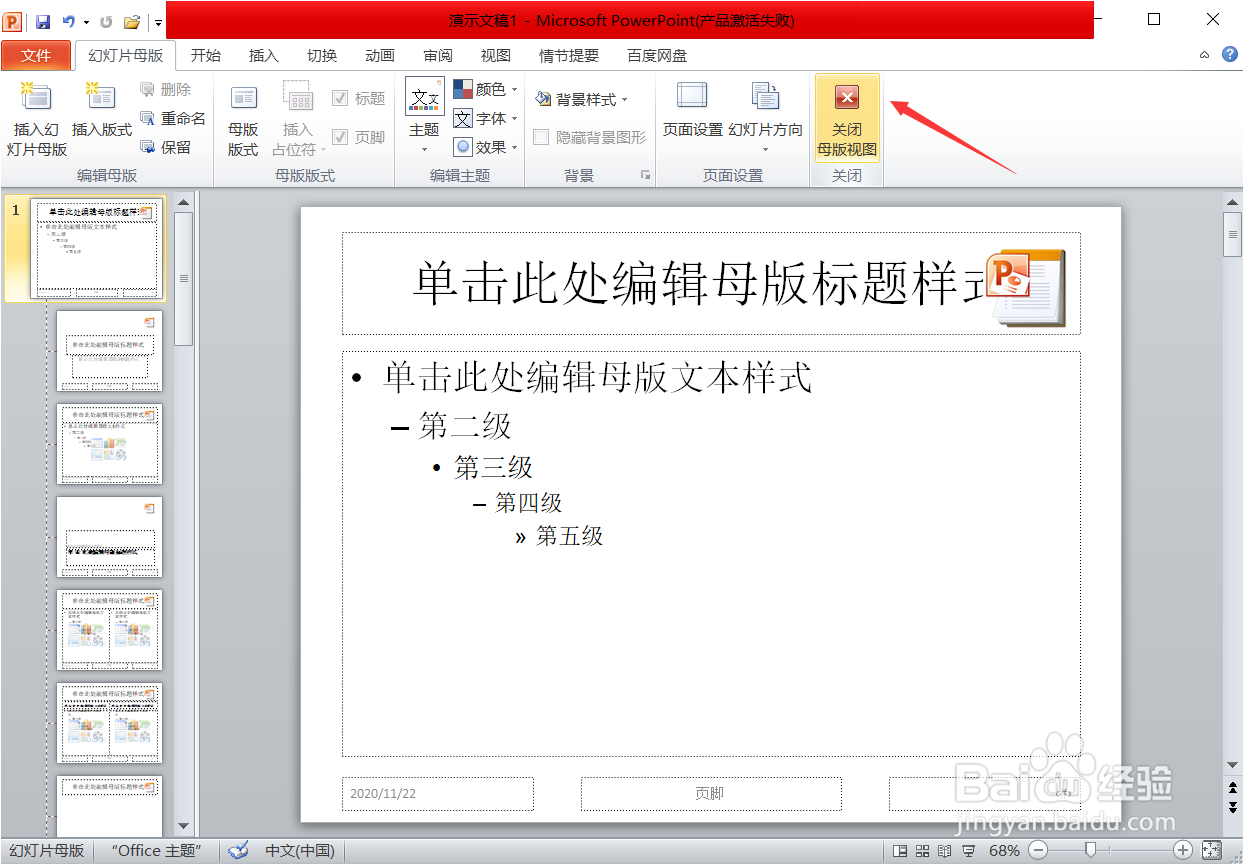Select slide master thumbnail number 1
The image size is (1244, 865).
click(x=96, y=248)
